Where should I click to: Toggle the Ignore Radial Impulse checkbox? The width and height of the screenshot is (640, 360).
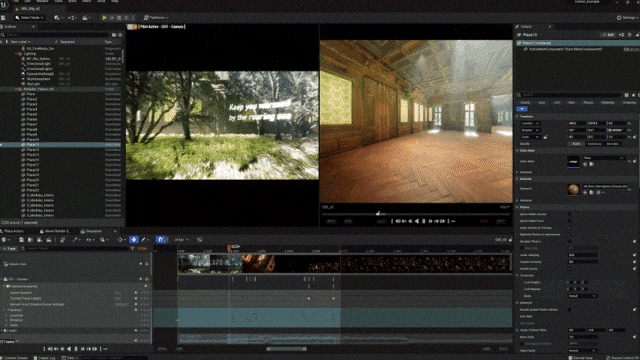tap(569, 214)
